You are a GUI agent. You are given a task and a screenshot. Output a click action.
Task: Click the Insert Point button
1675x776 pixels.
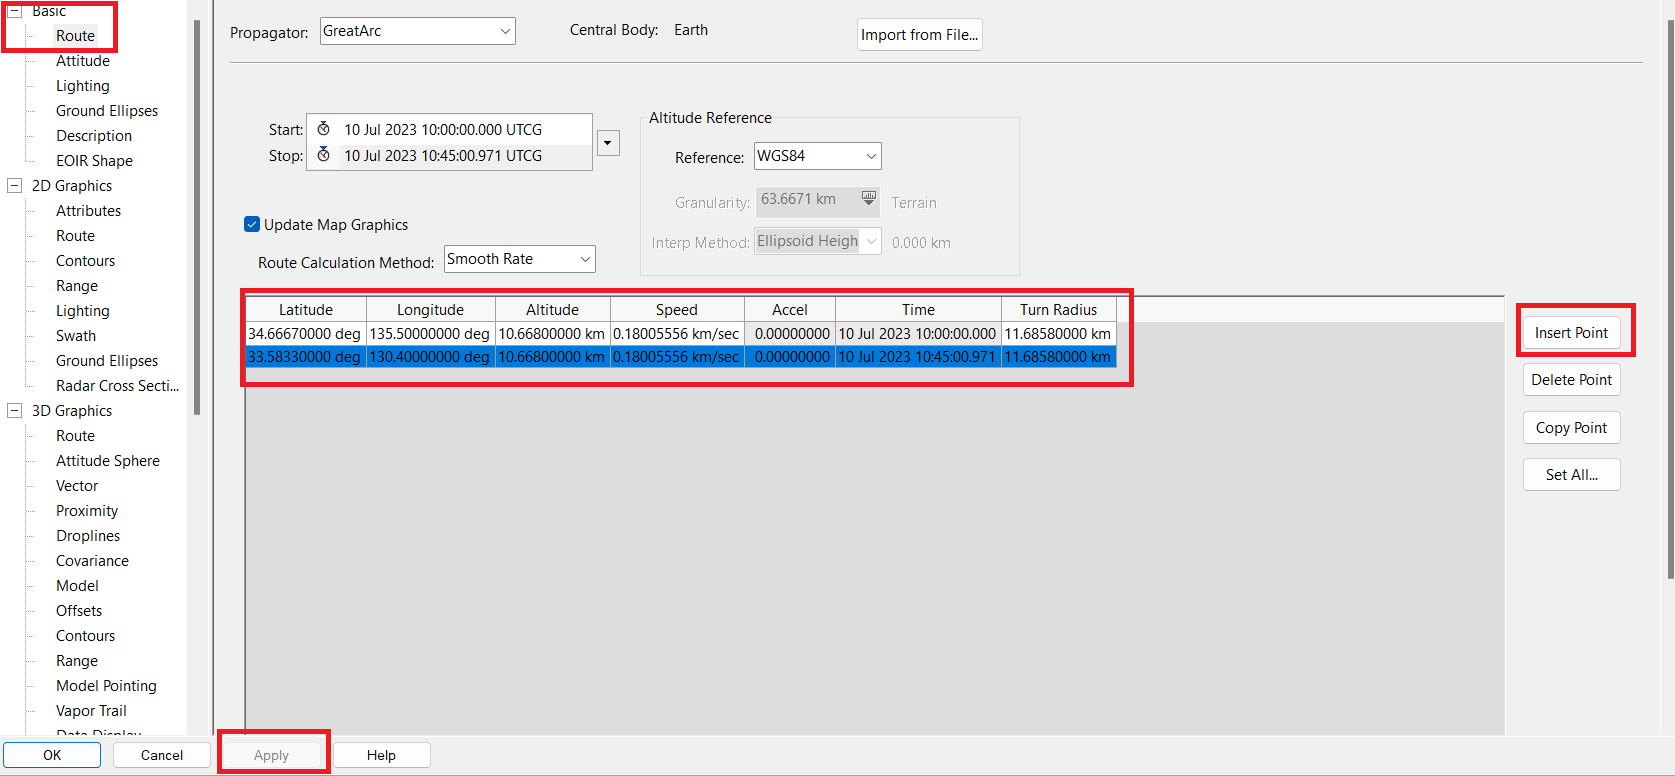(x=1571, y=333)
